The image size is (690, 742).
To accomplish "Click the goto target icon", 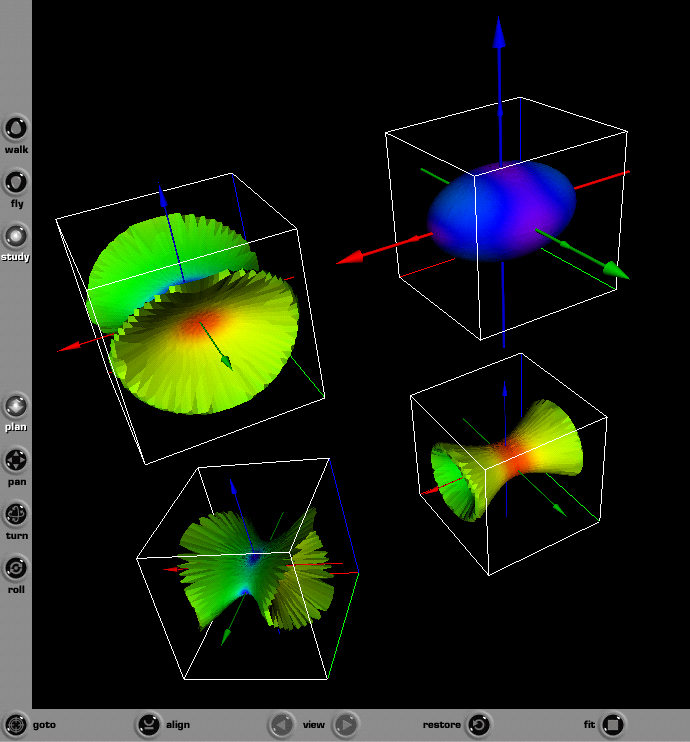I will (16, 724).
